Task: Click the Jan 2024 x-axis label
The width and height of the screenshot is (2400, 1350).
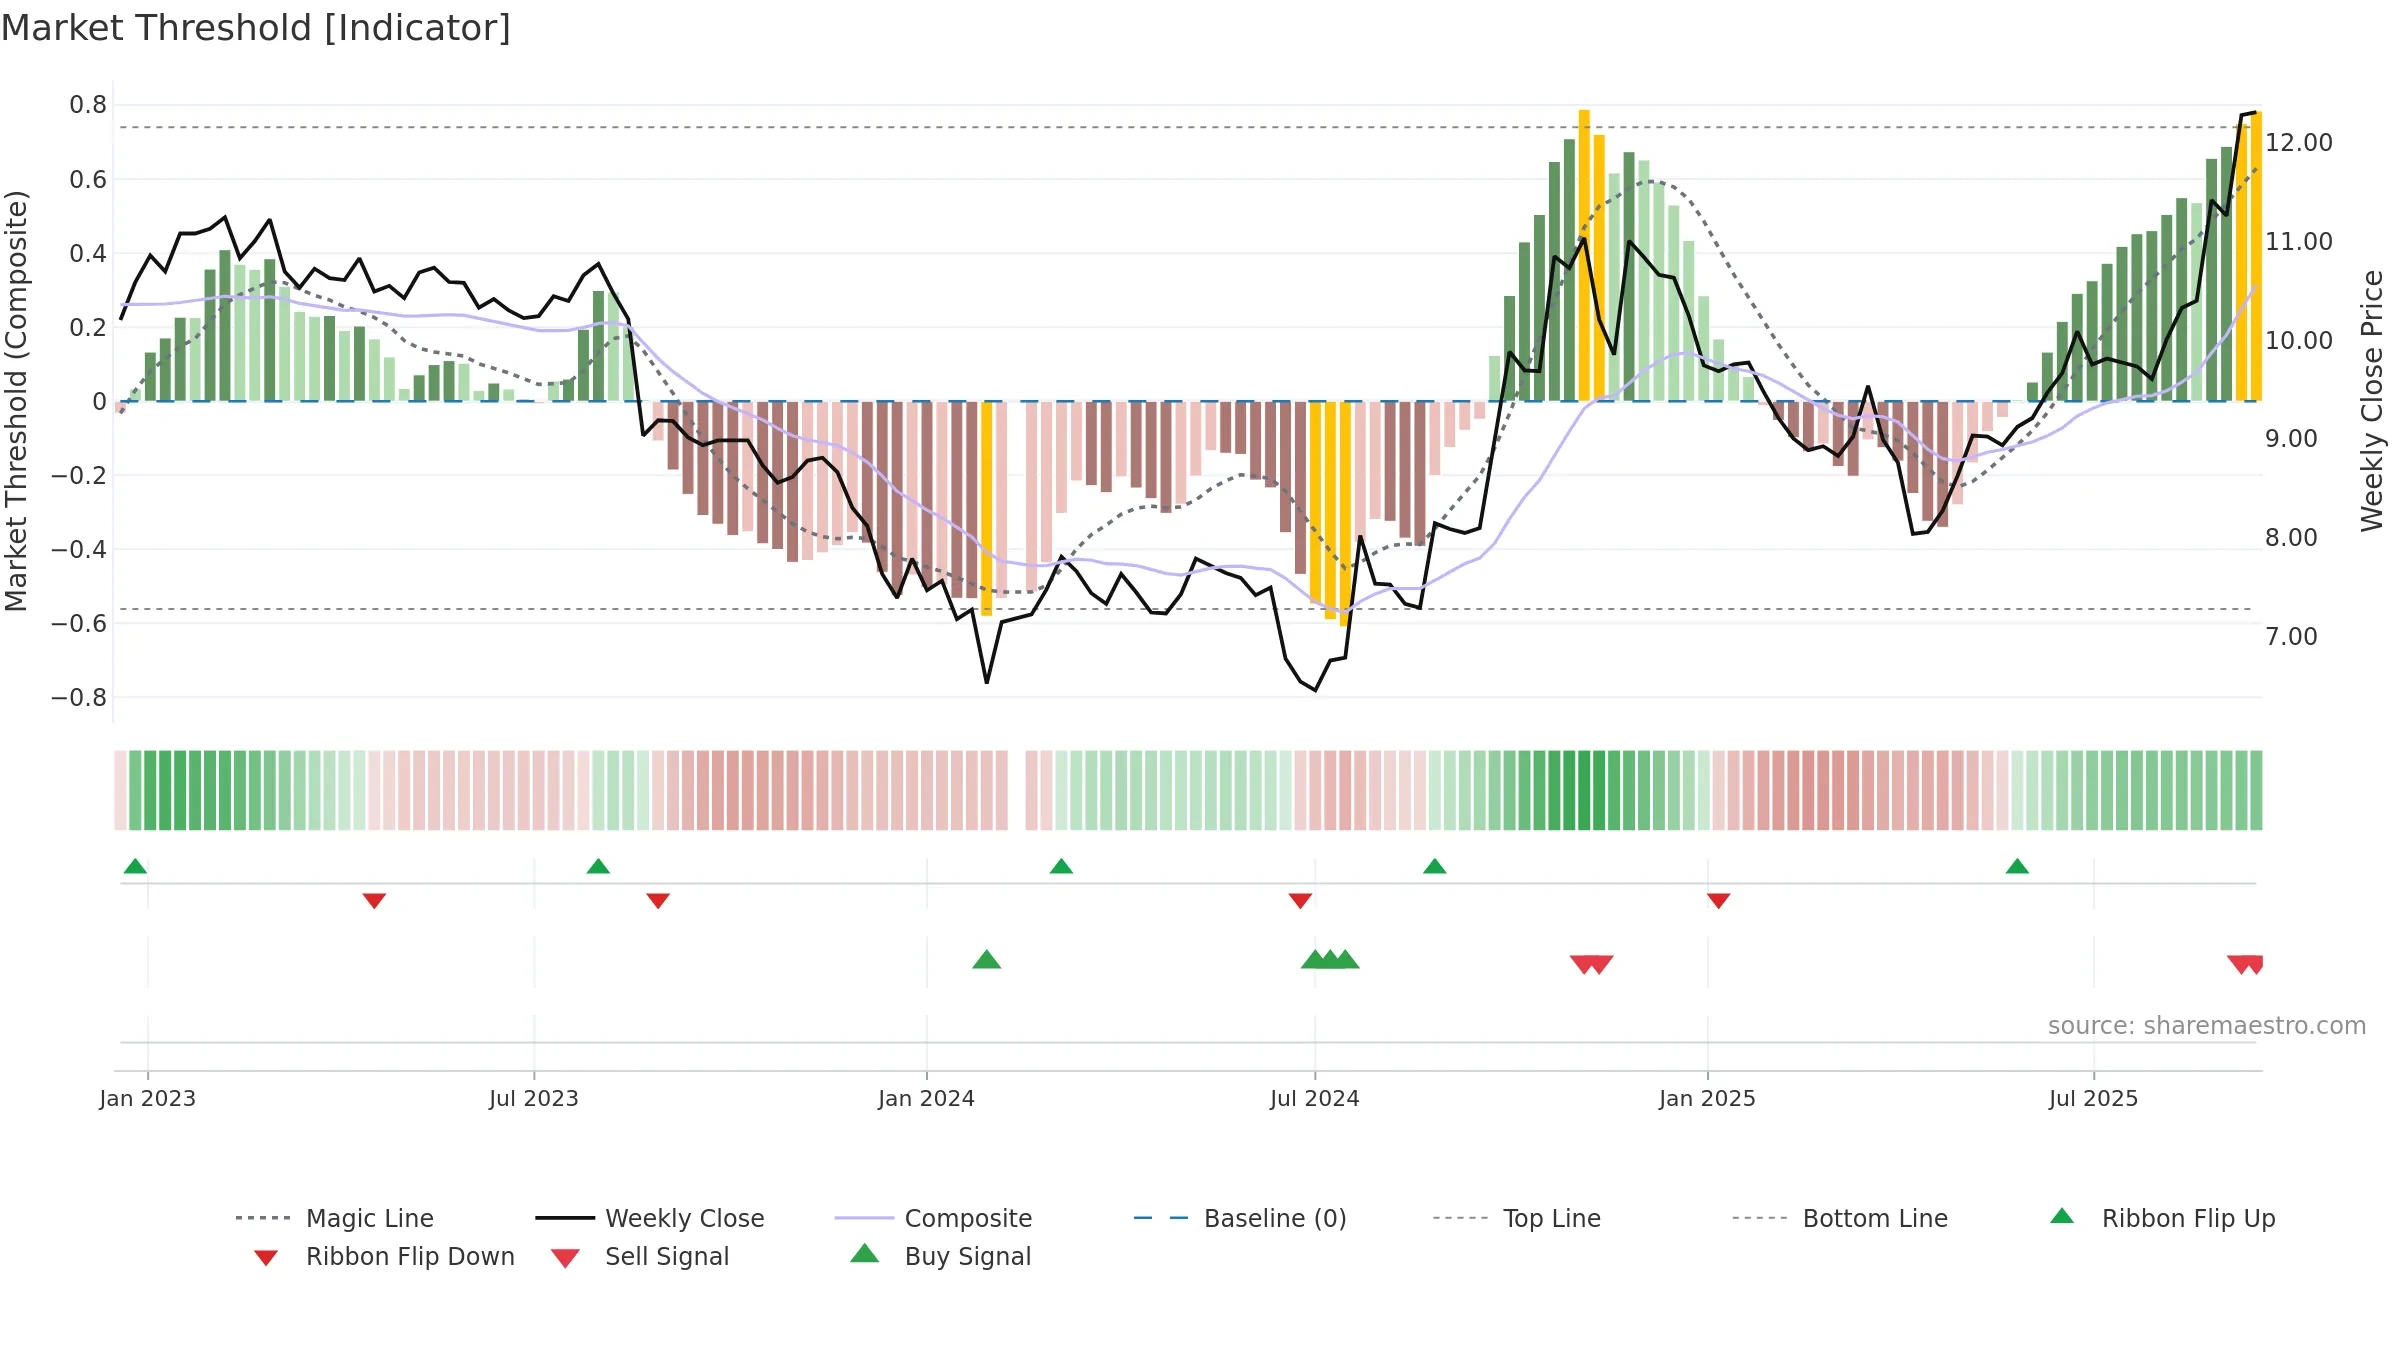Action: click(927, 1098)
